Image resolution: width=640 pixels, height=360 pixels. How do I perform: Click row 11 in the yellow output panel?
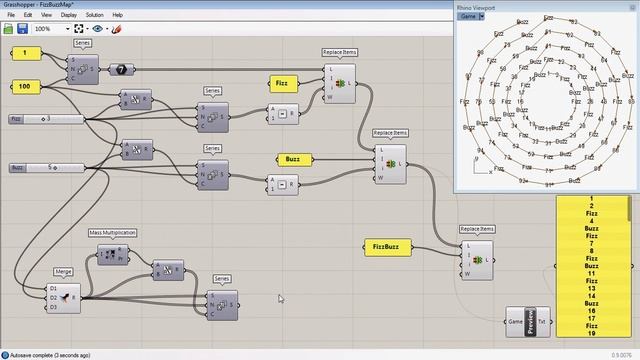[591, 273]
